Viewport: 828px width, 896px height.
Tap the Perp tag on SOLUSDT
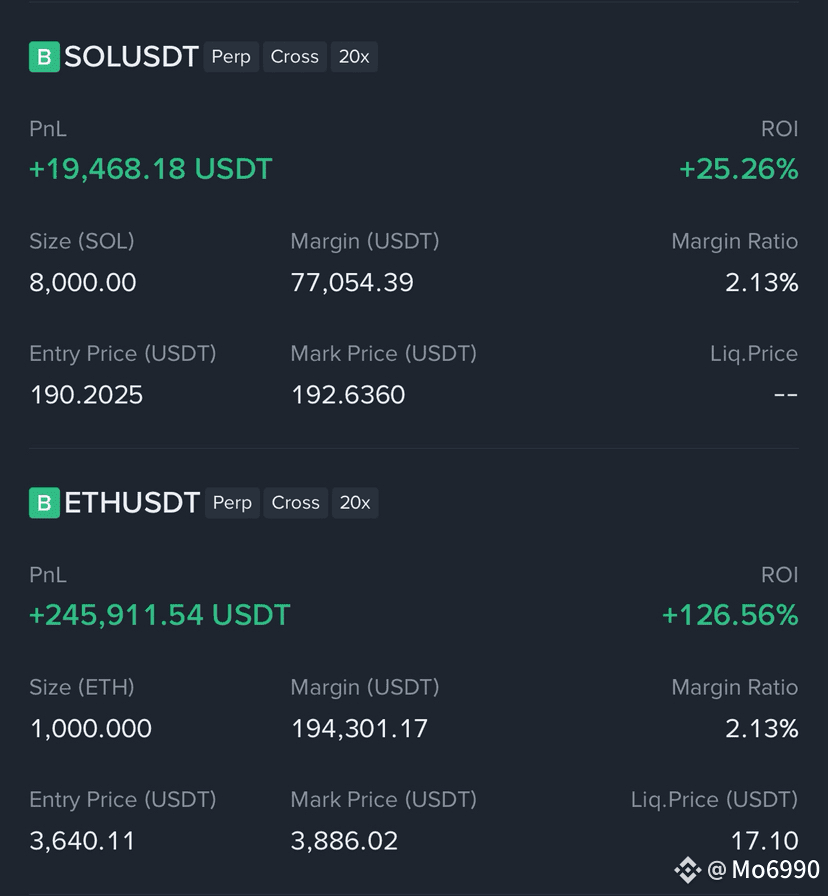(231, 57)
